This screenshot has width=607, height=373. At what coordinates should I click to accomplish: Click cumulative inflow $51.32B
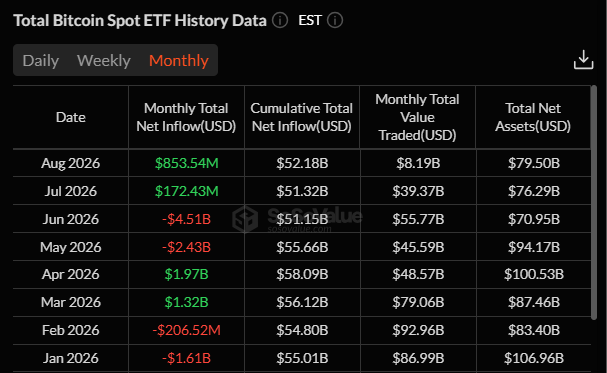[302, 191]
